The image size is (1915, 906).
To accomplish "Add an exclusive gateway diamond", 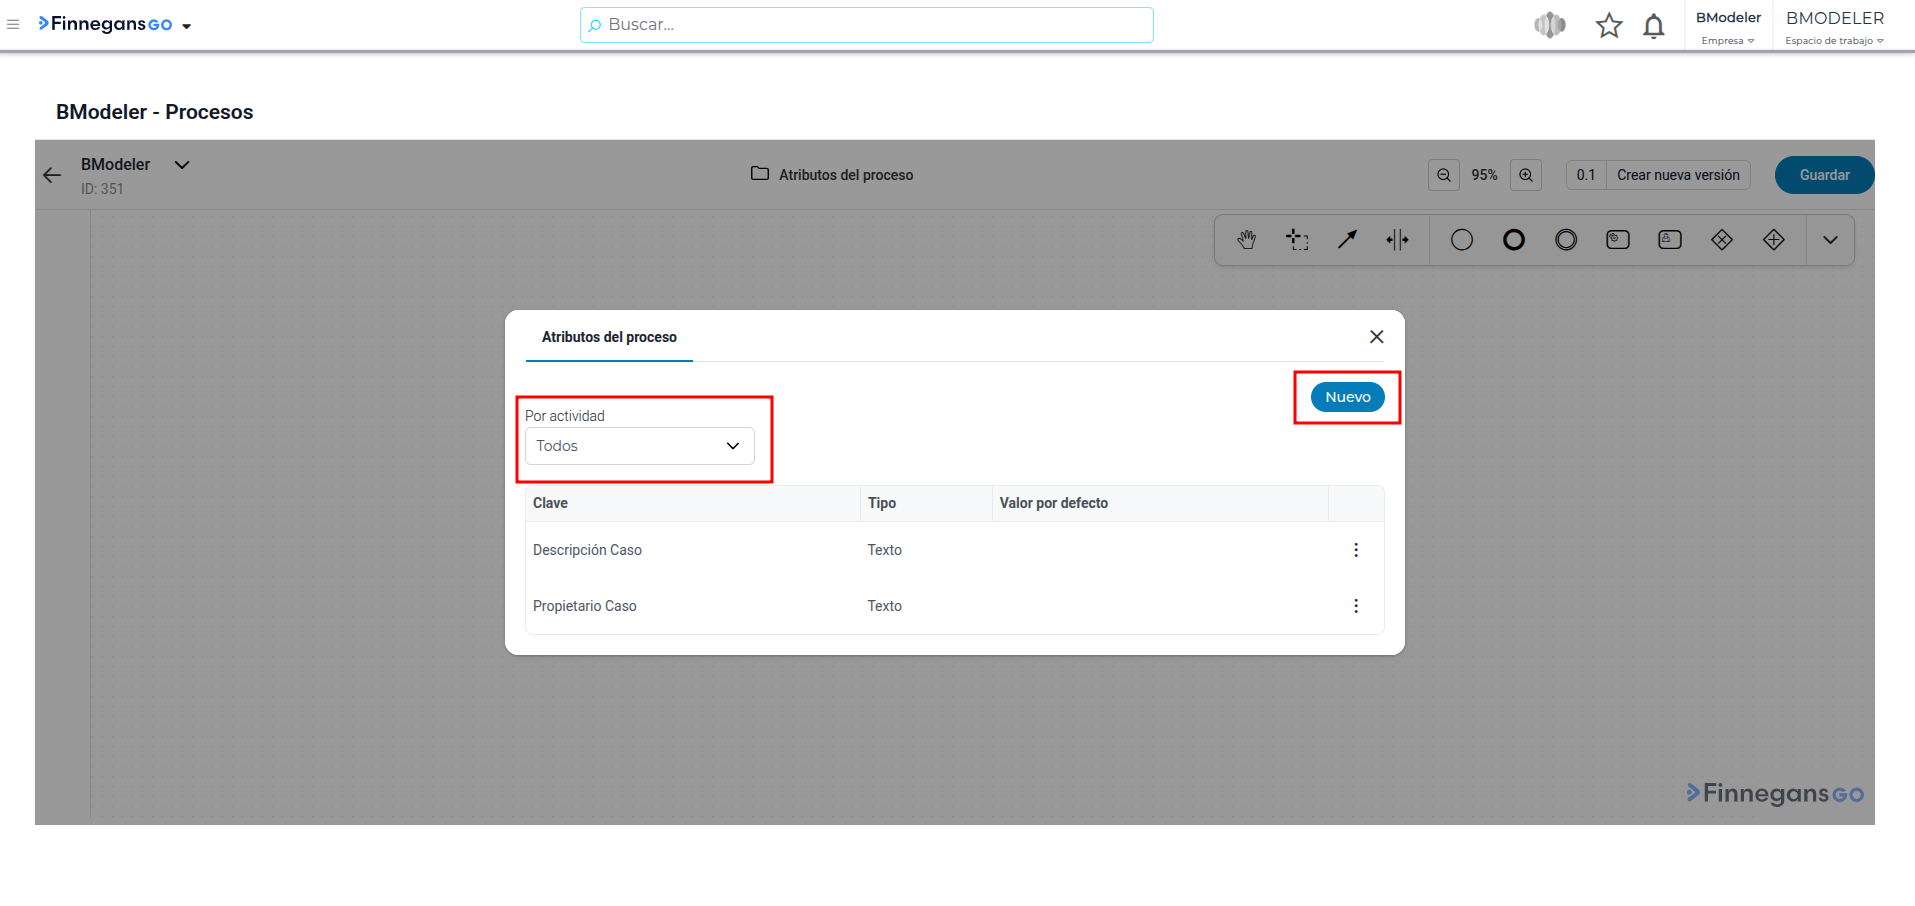I will [1722, 240].
